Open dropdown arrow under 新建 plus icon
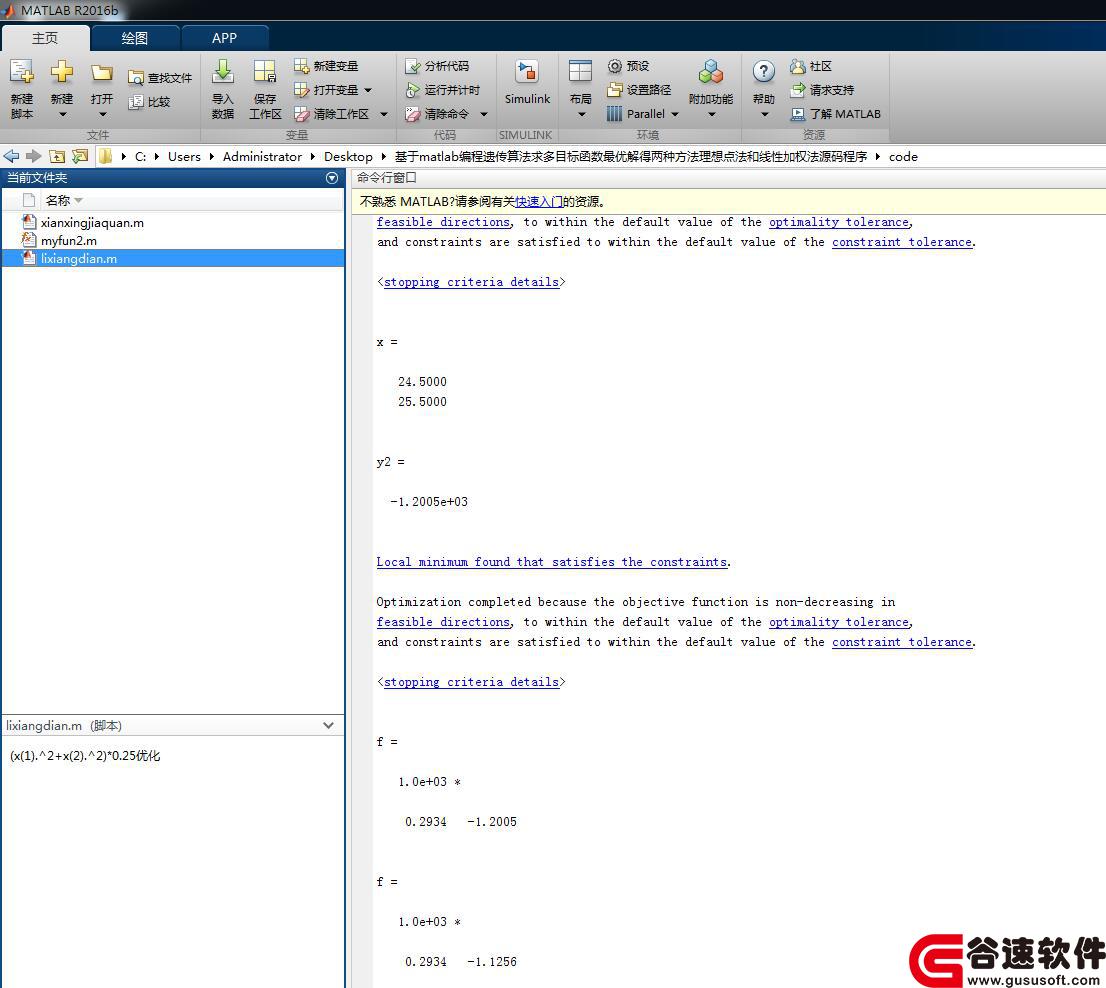 click(62, 114)
